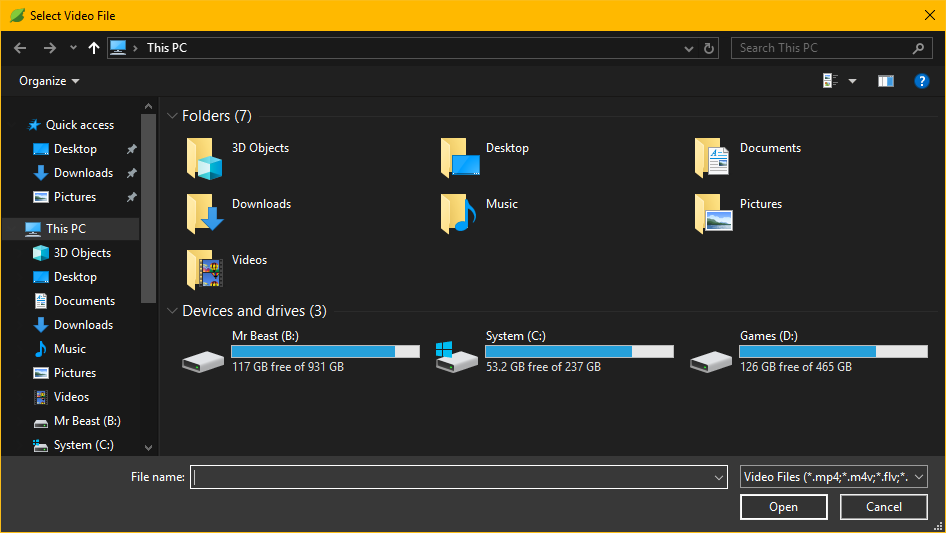Open the Video Files type filter dropdown
The image size is (946, 533).
tap(834, 477)
